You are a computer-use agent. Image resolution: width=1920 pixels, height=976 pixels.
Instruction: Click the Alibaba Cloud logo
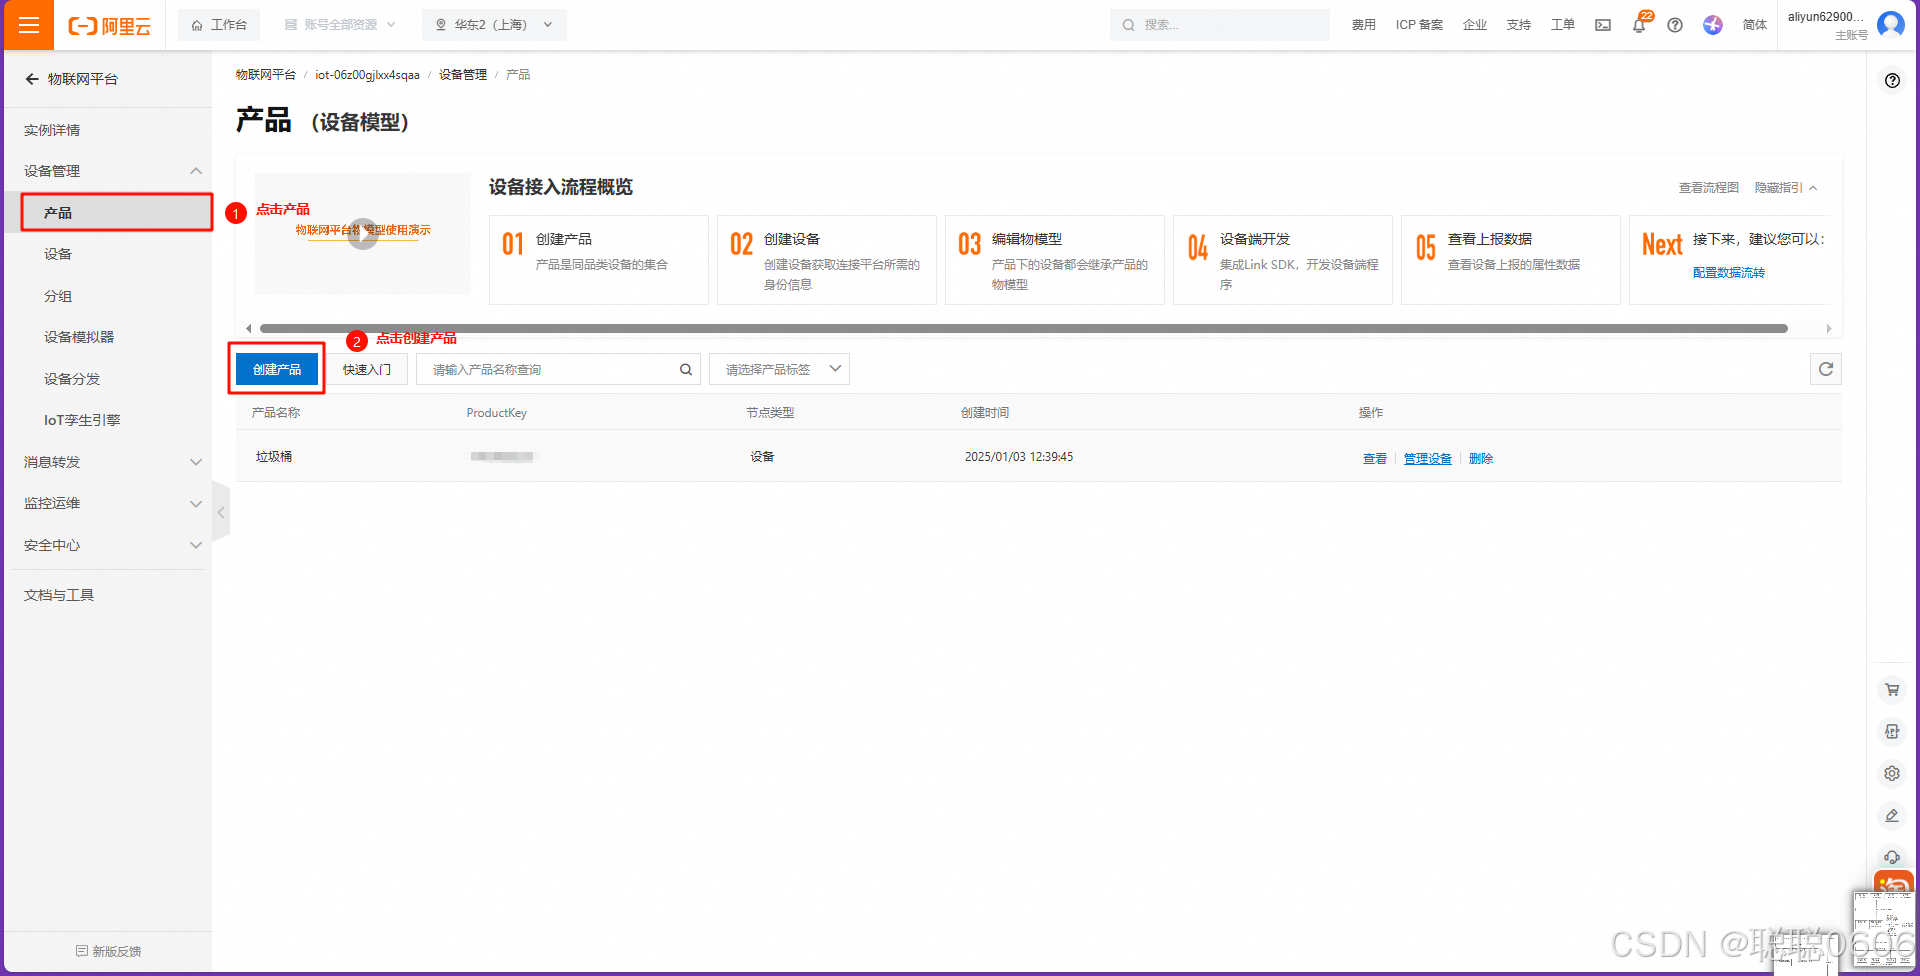tap(109, 26)
